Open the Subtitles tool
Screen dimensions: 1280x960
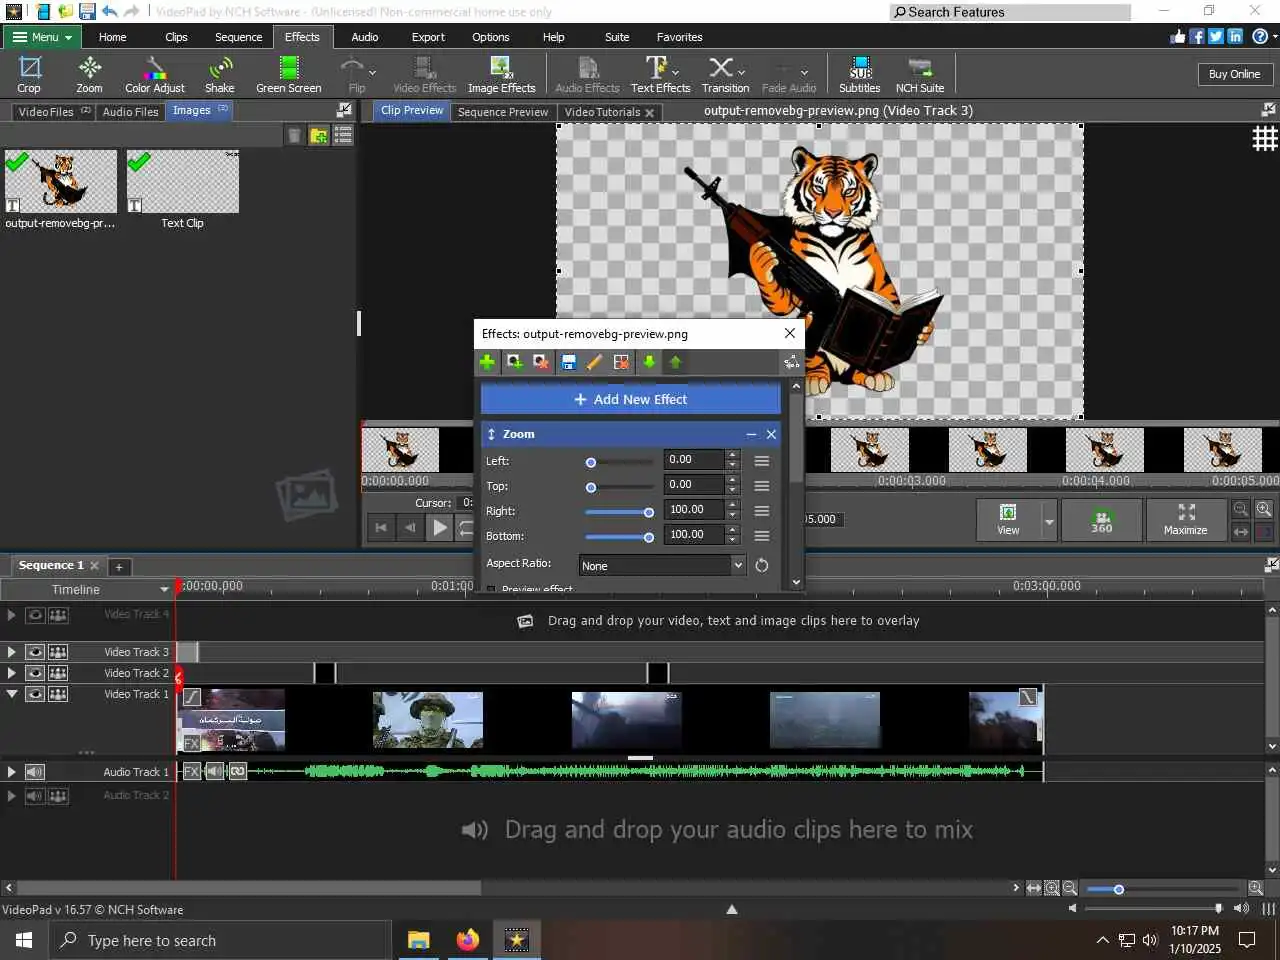860,75
